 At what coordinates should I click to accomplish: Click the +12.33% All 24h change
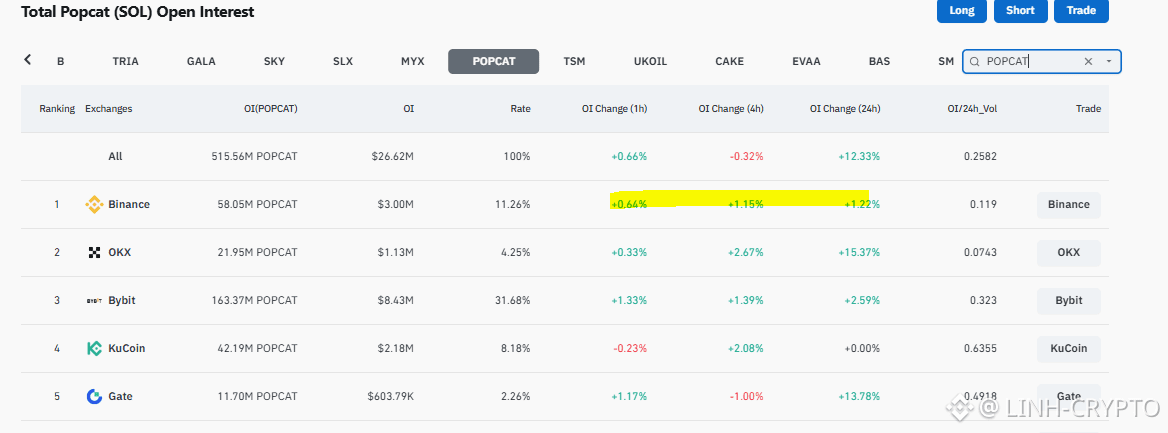click(x=858, y=157)
